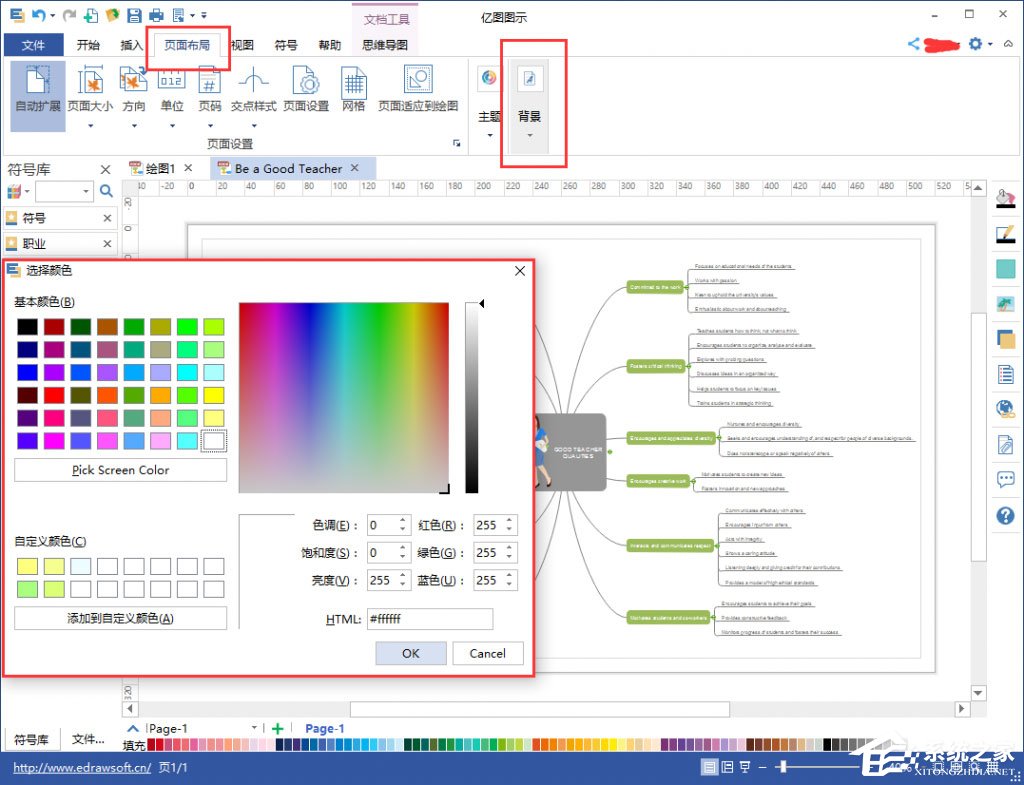The image size is (1024, 785).
Task: Click the comment bubble icon in right sidebar
Action: (1005, 480)
